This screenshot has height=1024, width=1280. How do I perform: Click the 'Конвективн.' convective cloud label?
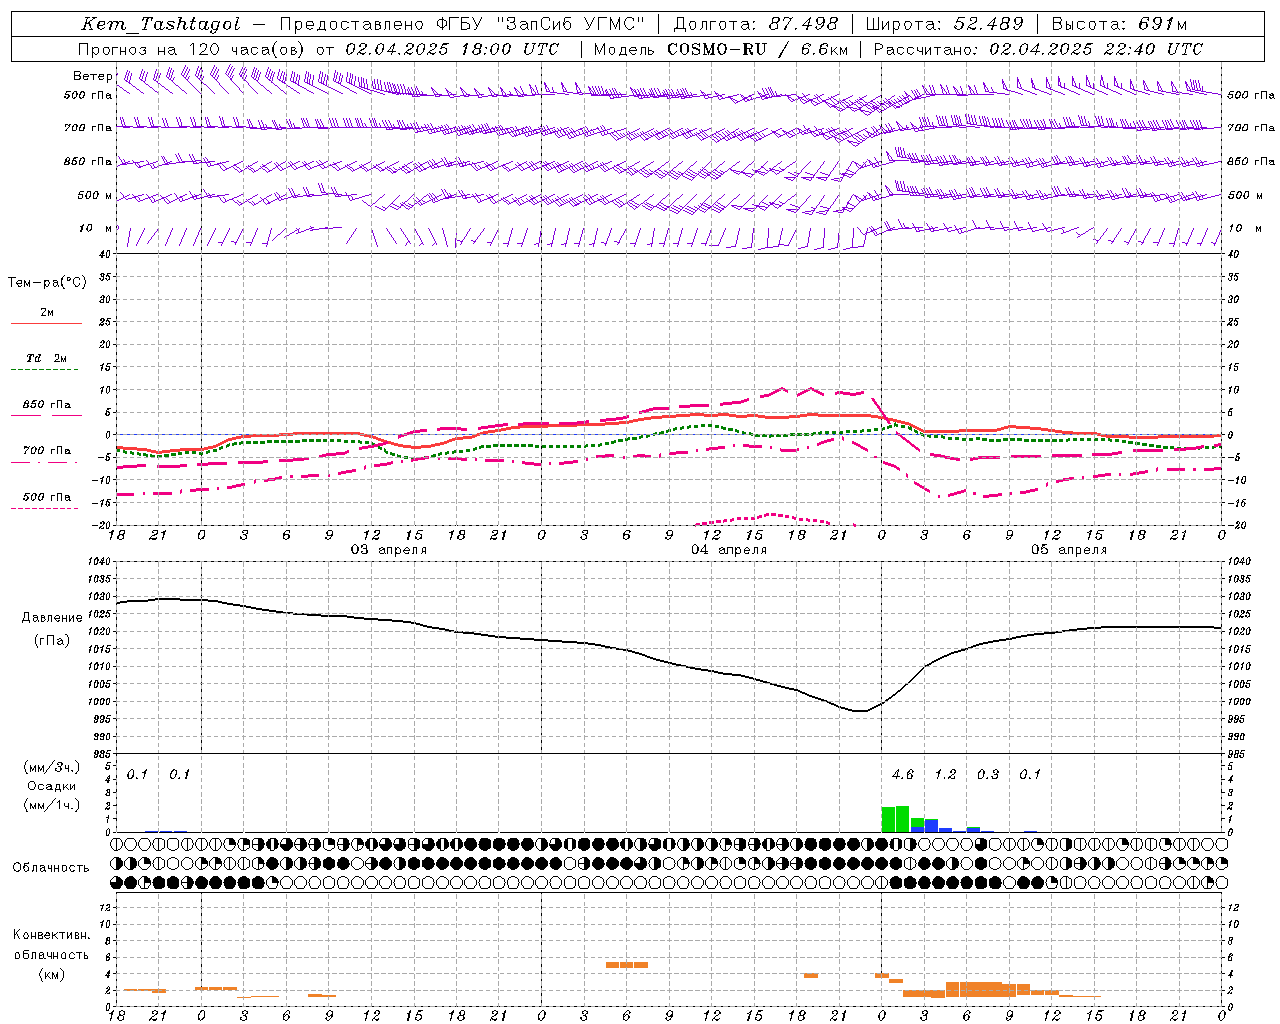pyautogui.click(x=51, y=935)
